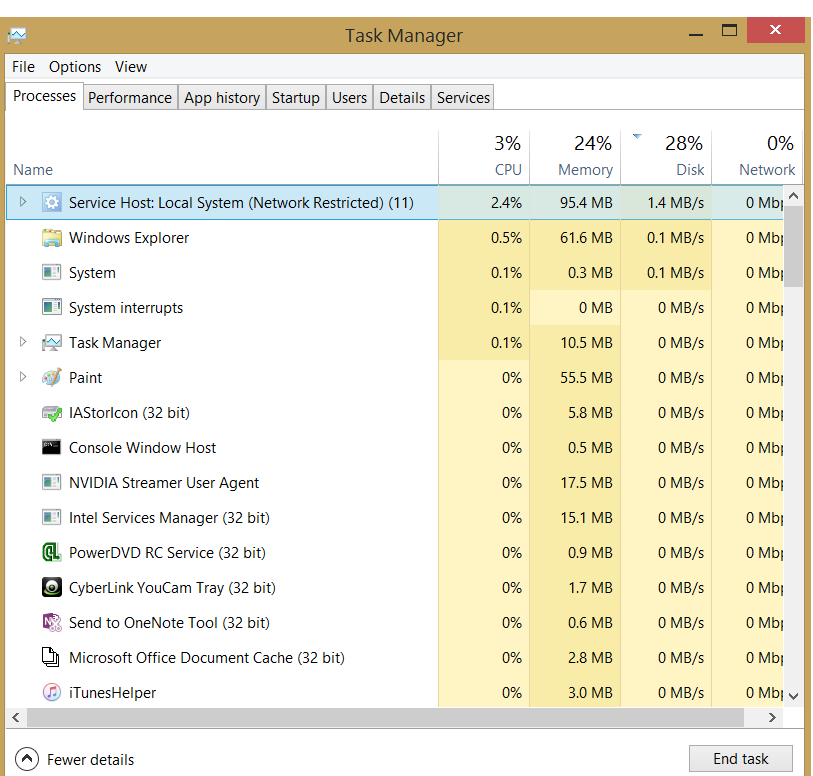
Task: Switch to the Users tab
Action: (x=349, y=97)
